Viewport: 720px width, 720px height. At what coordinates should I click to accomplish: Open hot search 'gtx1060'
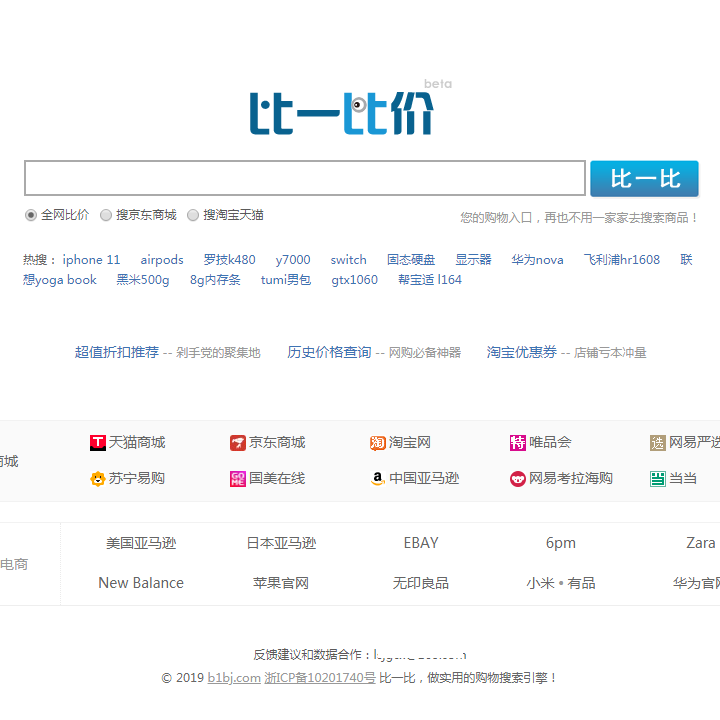point(354,280)
